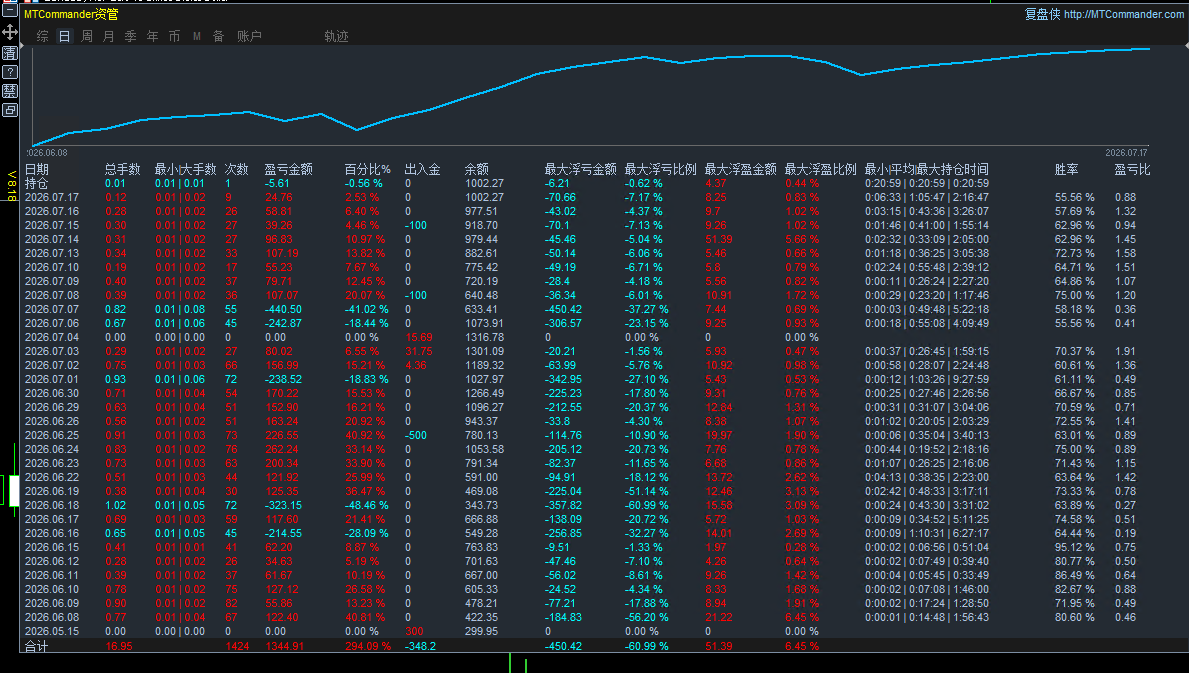Open the 月 monthly tab
The image size is (1189, 673).
click(x=108, y=36)
